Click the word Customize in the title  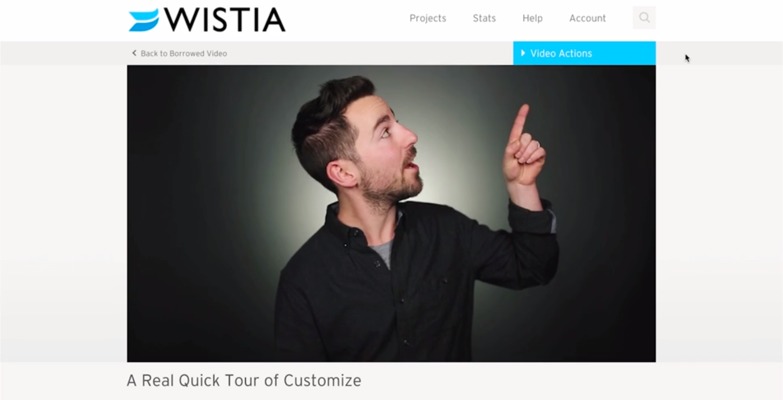pyautogui.click(x=322, y=381)
